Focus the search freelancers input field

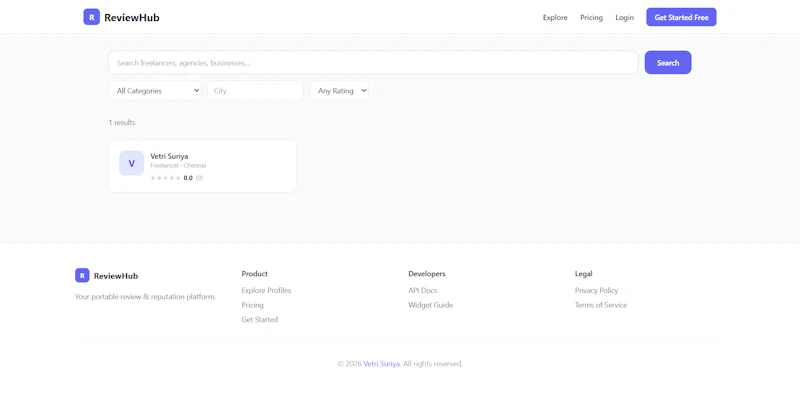pos(373,63)
